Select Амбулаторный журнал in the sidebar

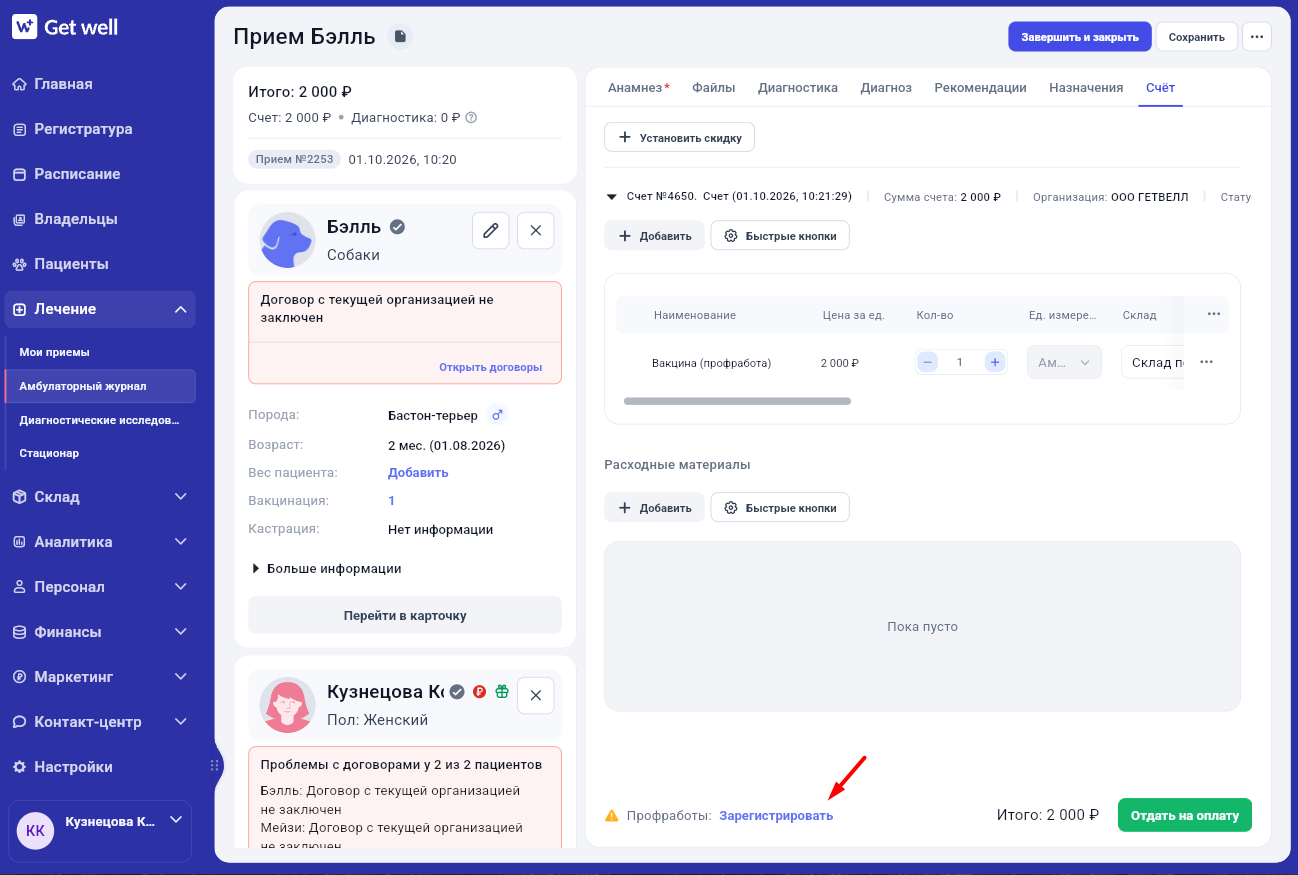tap(100, 386)
